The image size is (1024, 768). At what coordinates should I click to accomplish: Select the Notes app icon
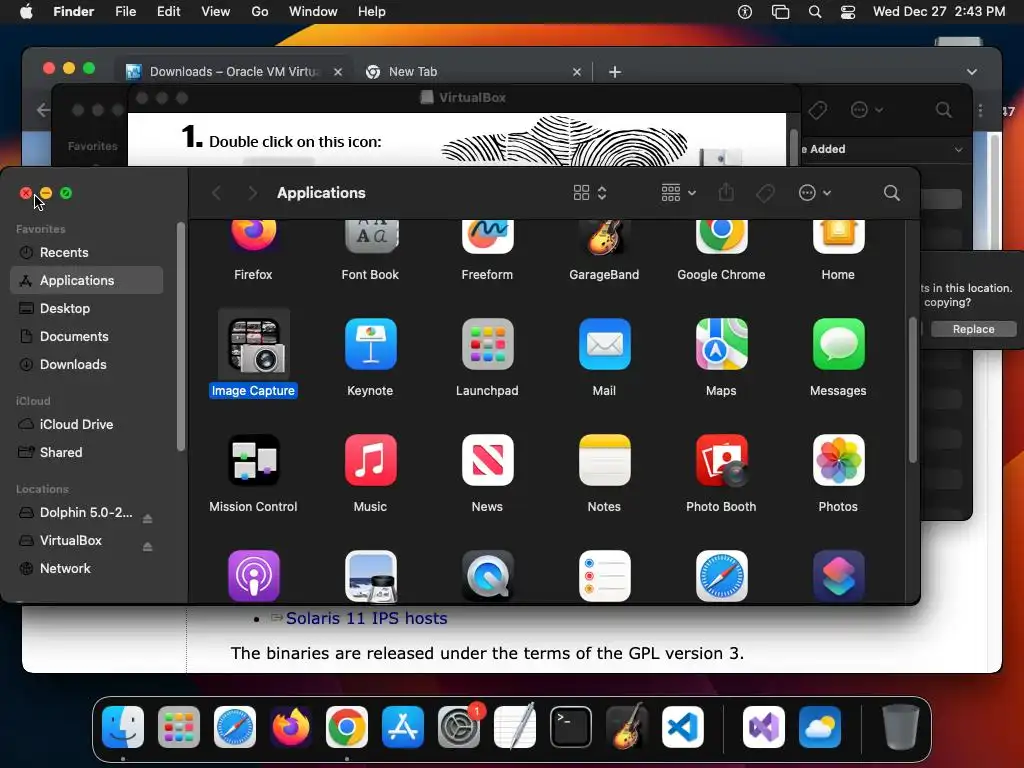click(x=604, y=460)
